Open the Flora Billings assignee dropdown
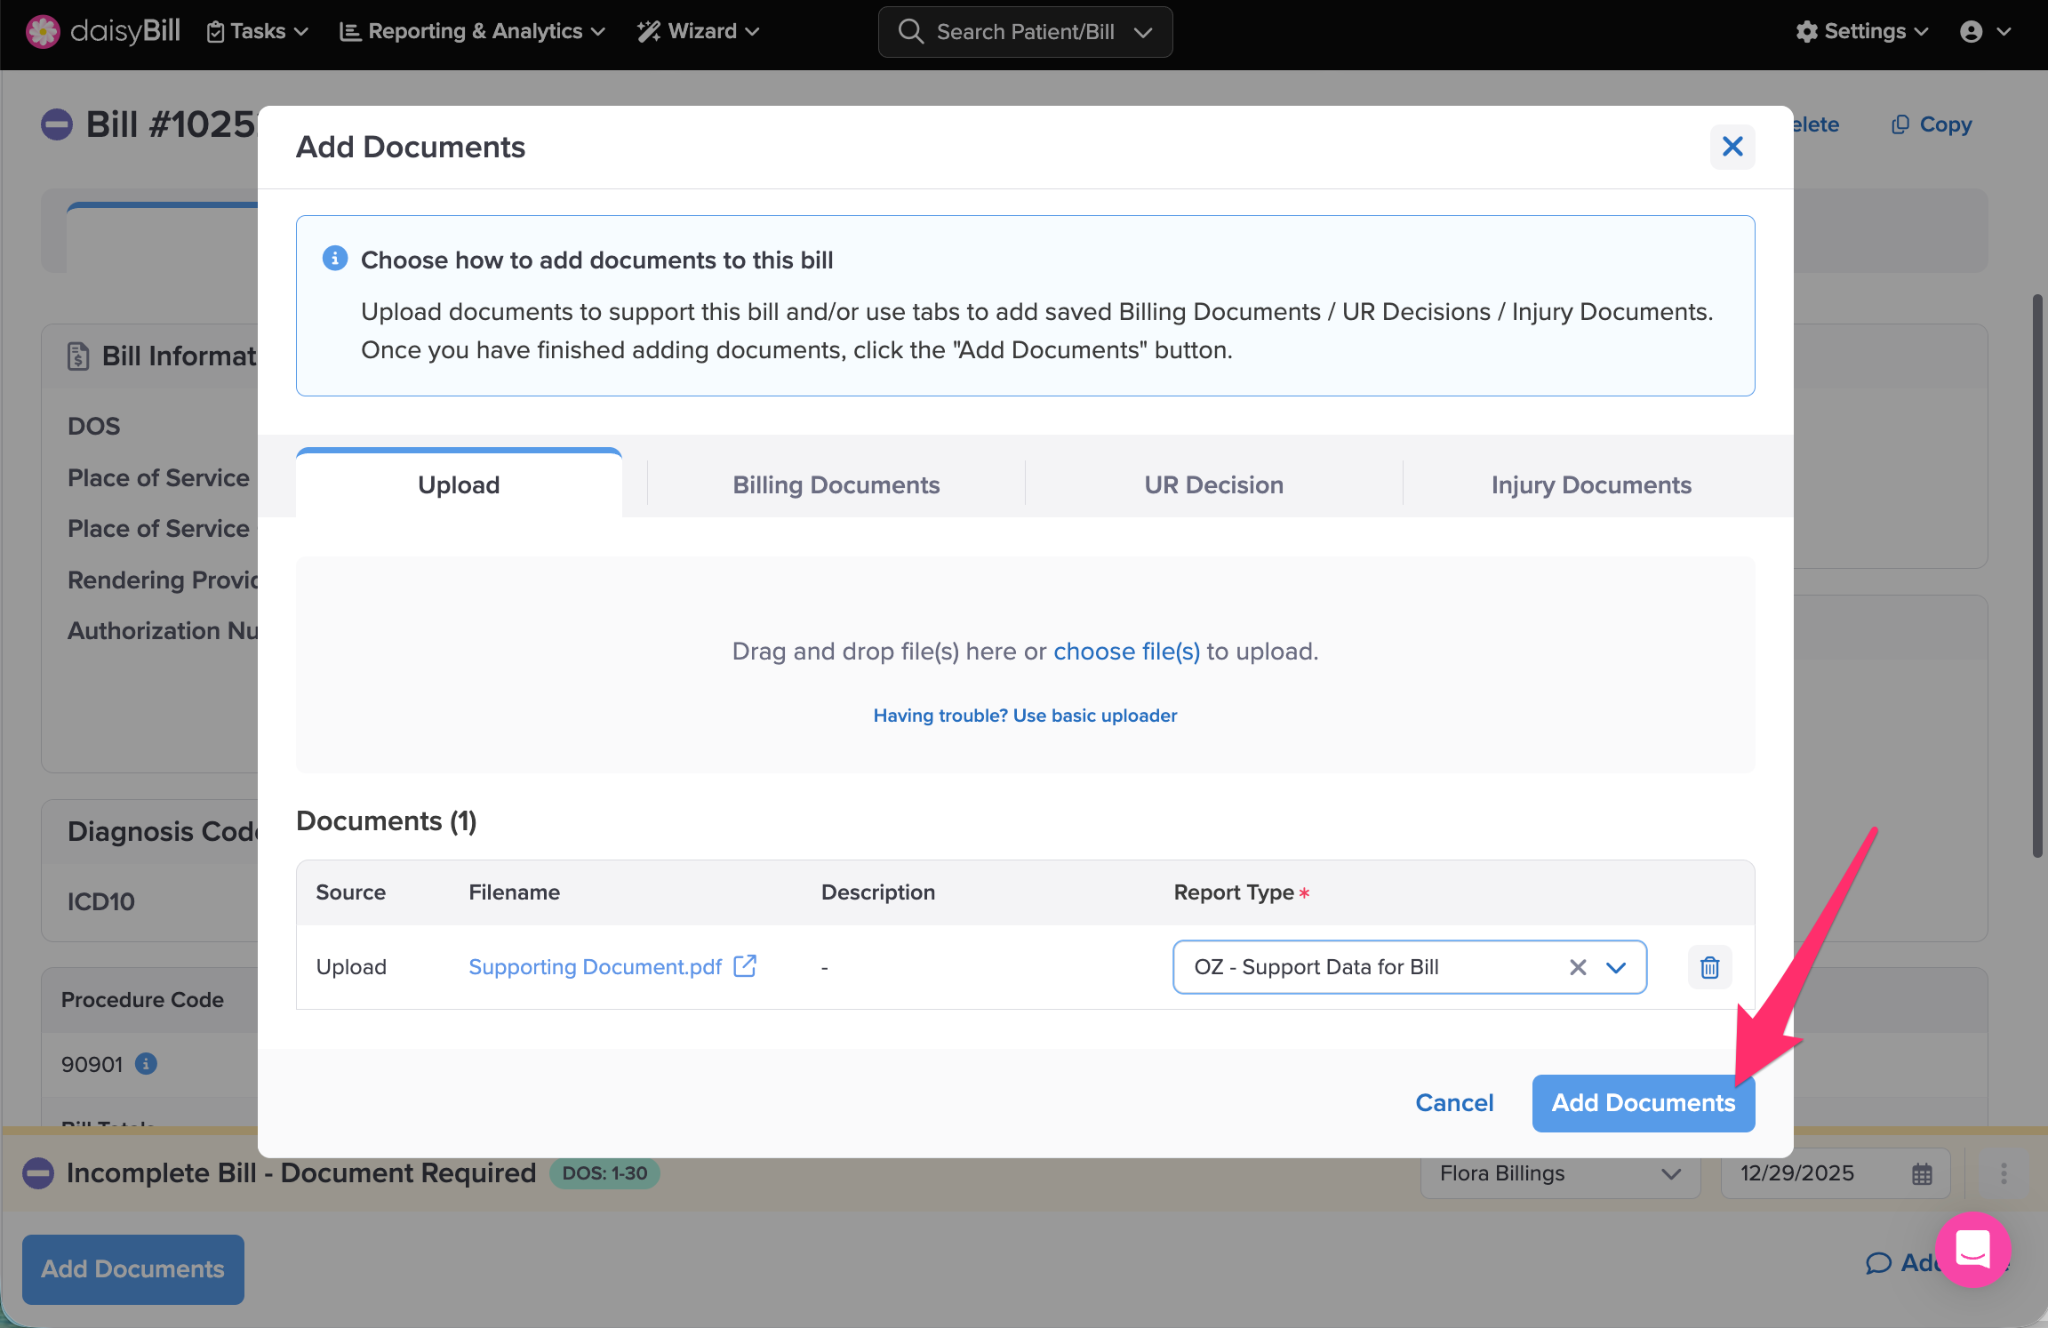 1559,1174
